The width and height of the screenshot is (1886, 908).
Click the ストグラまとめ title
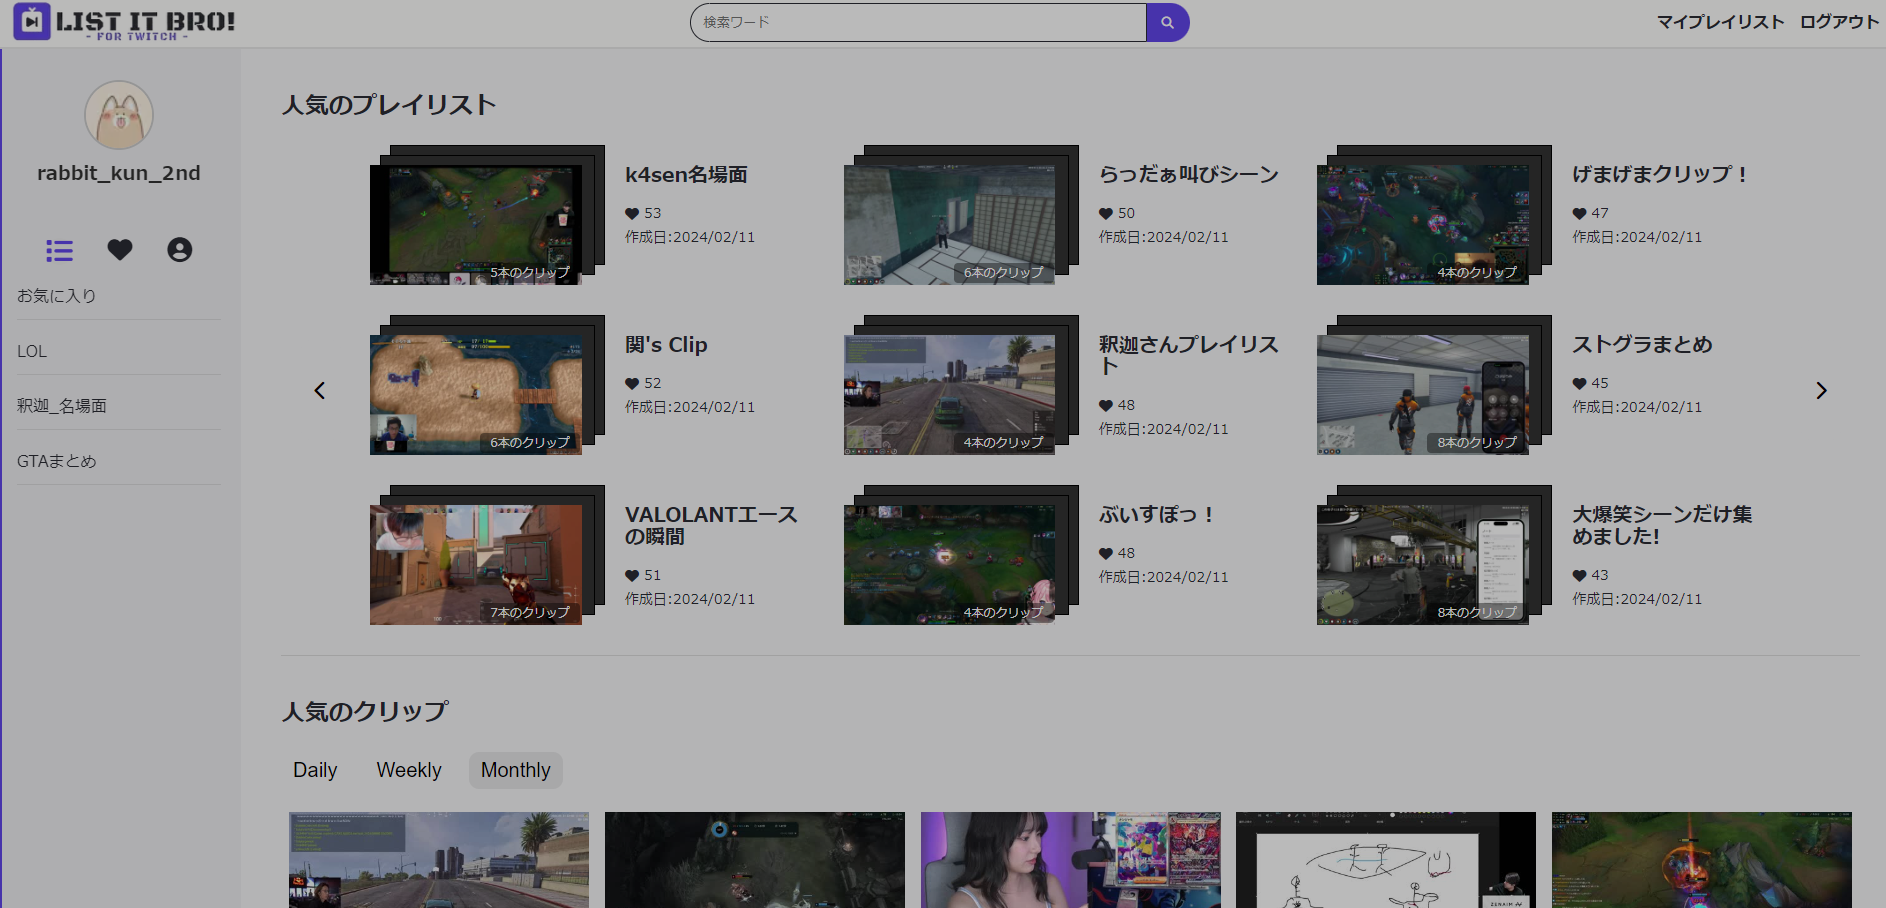pyautogui.click(x=1642, y=345)
